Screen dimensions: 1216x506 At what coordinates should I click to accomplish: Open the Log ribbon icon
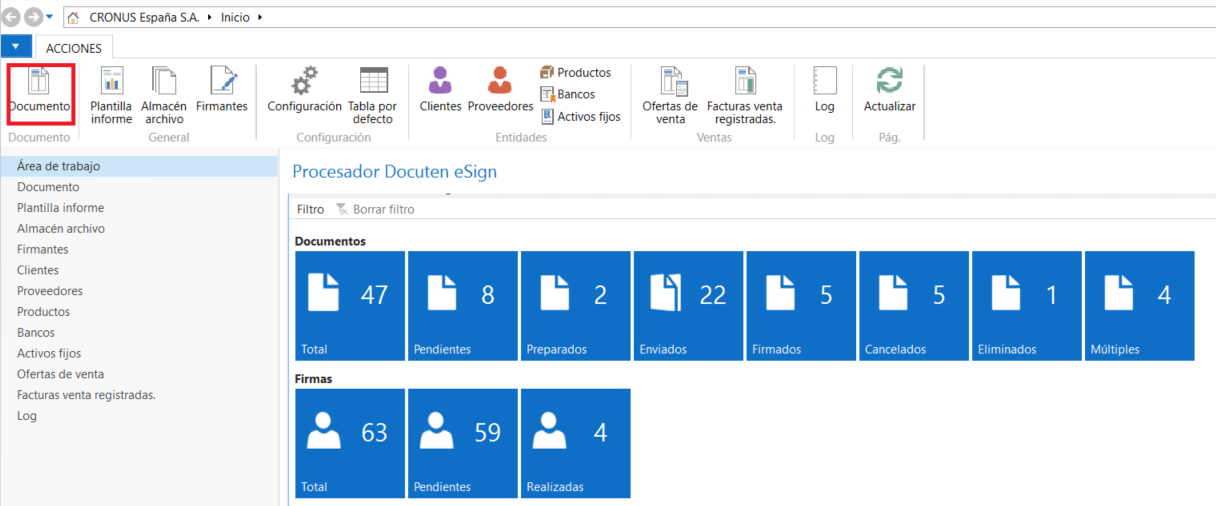[825, 90]
